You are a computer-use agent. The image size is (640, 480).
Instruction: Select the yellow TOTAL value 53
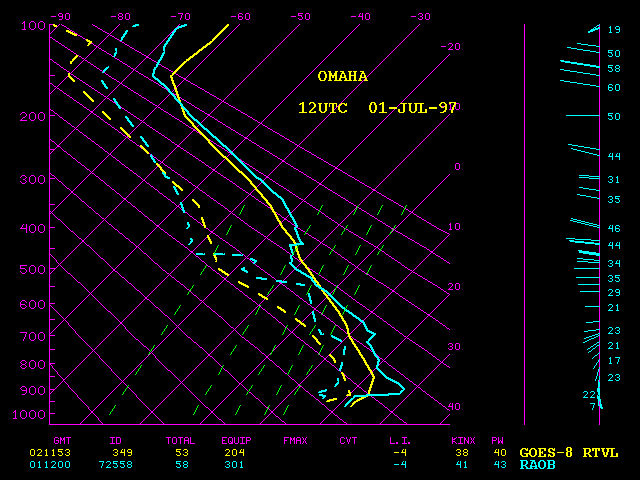point(182,453)
